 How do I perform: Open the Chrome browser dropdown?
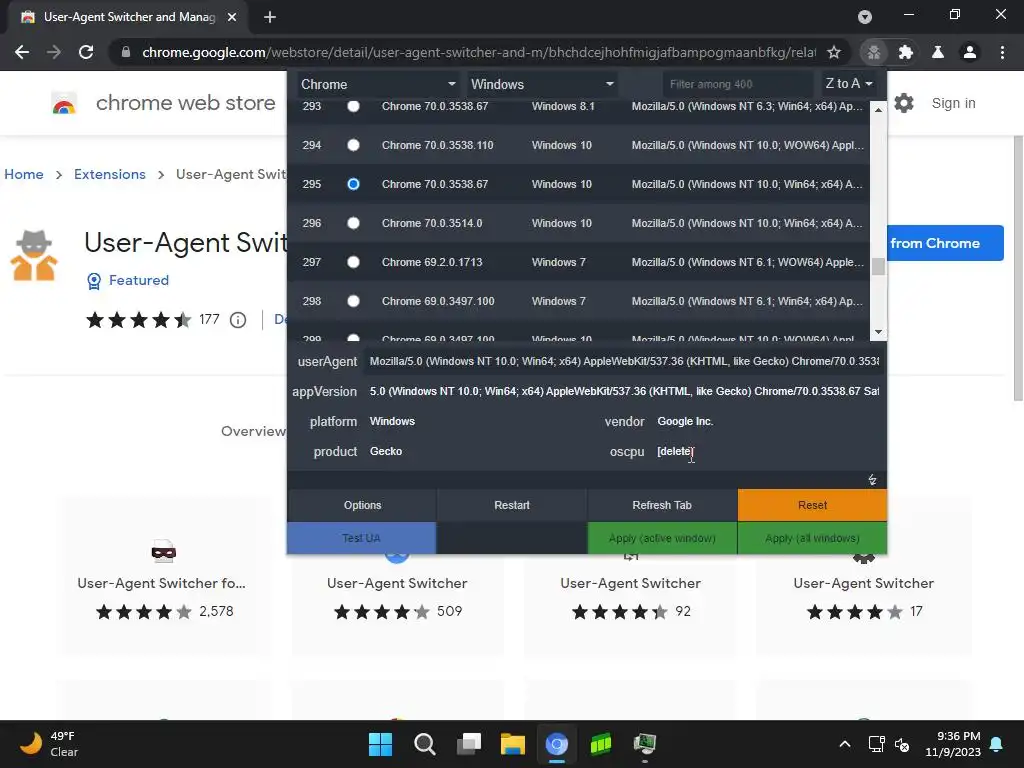377,84
